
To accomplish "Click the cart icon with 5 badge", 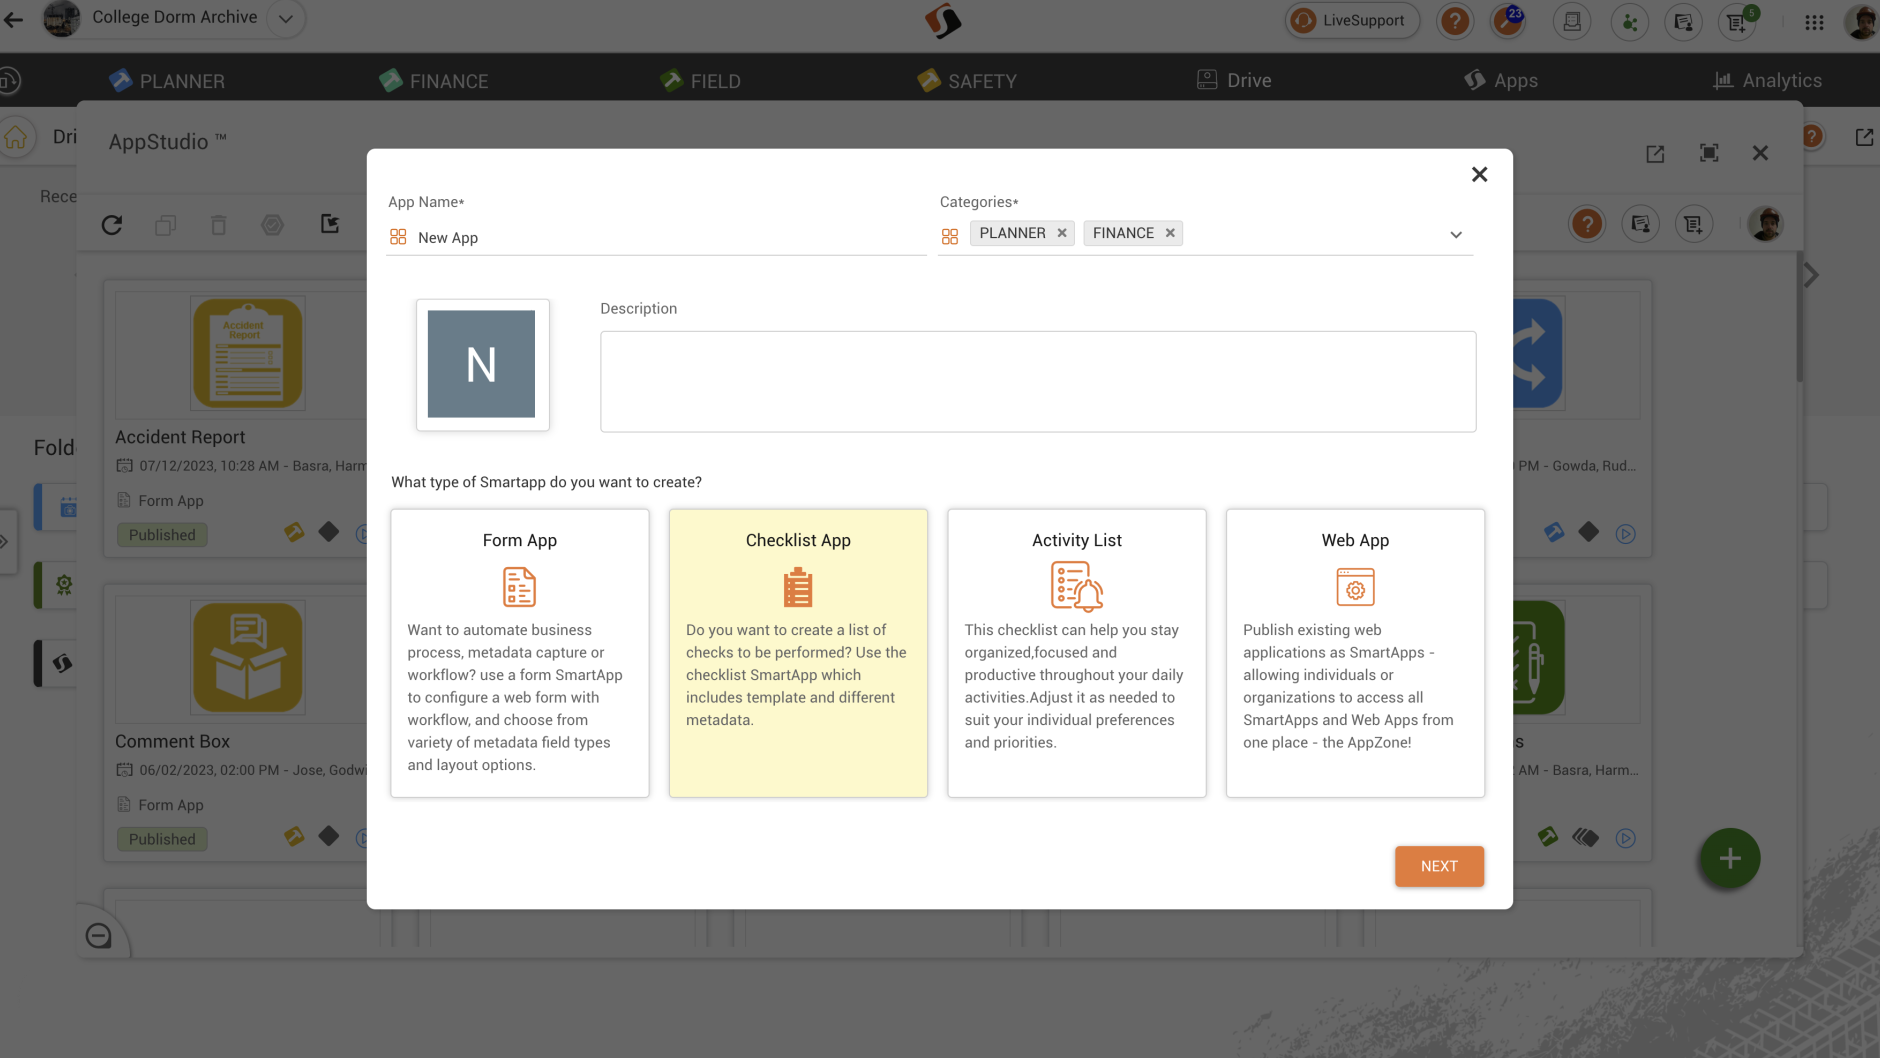I will tap(1738, 21).
